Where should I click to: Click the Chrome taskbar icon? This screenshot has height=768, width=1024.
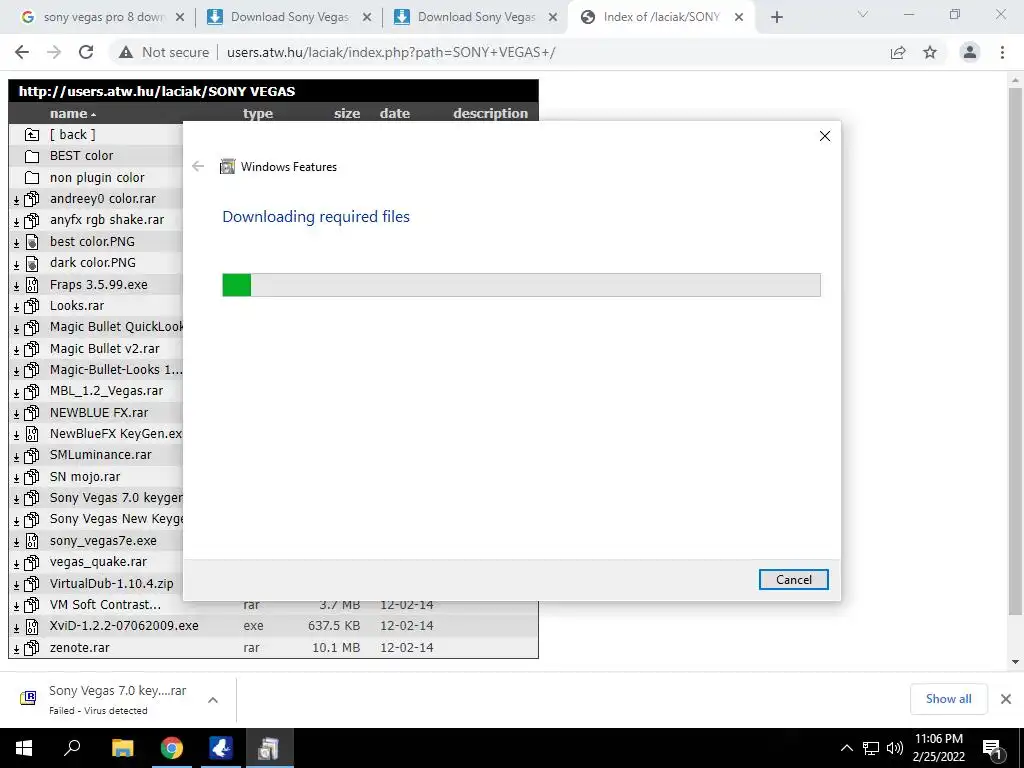(171, 748)
